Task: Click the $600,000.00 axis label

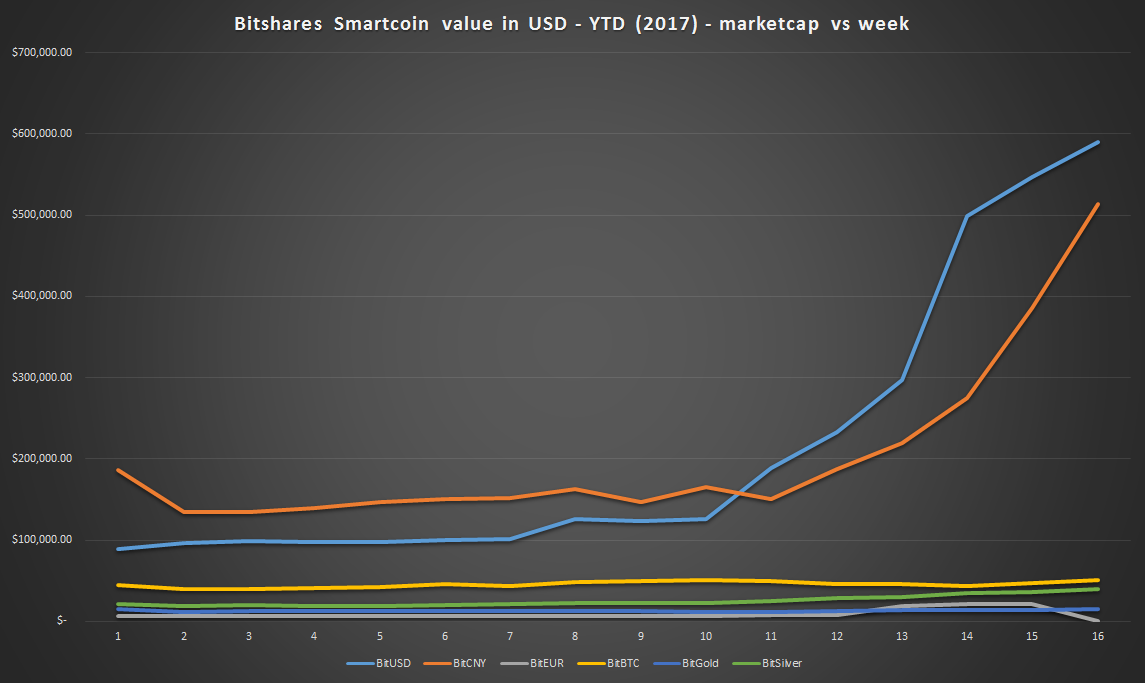Action: [x=42, y=134]
